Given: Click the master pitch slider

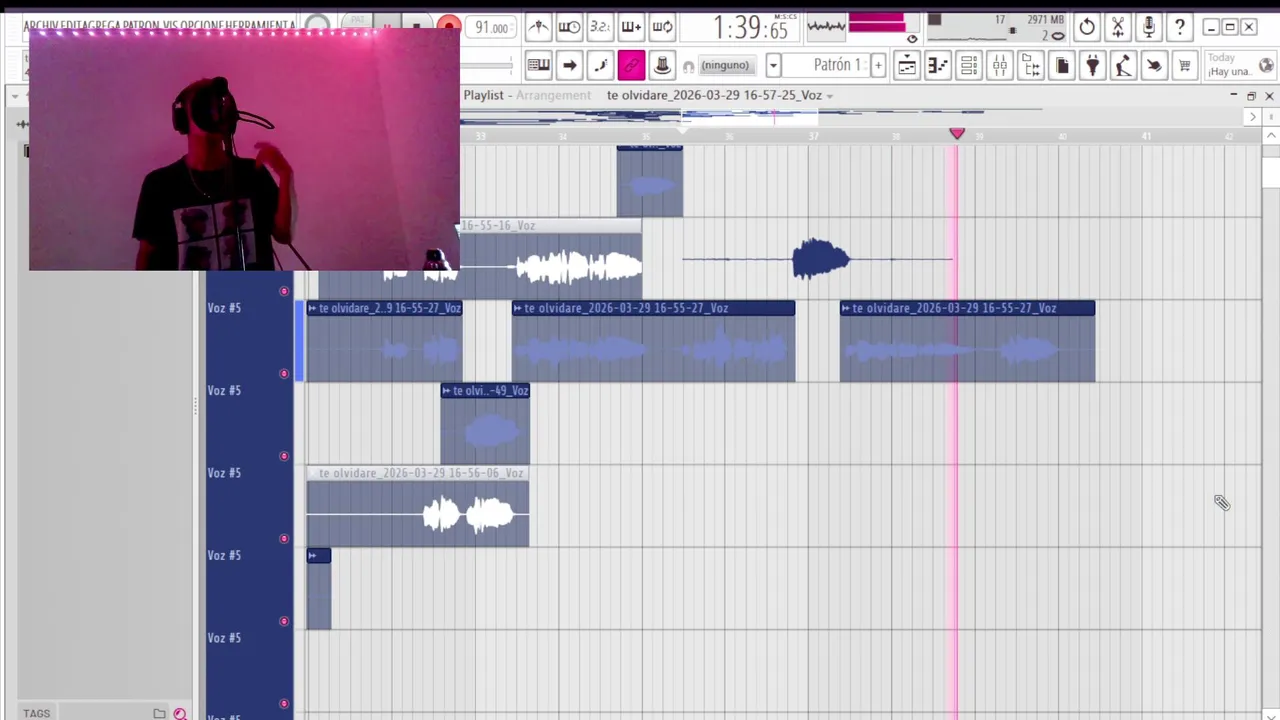Looking at the screenshot, I should tap(486, 66).
